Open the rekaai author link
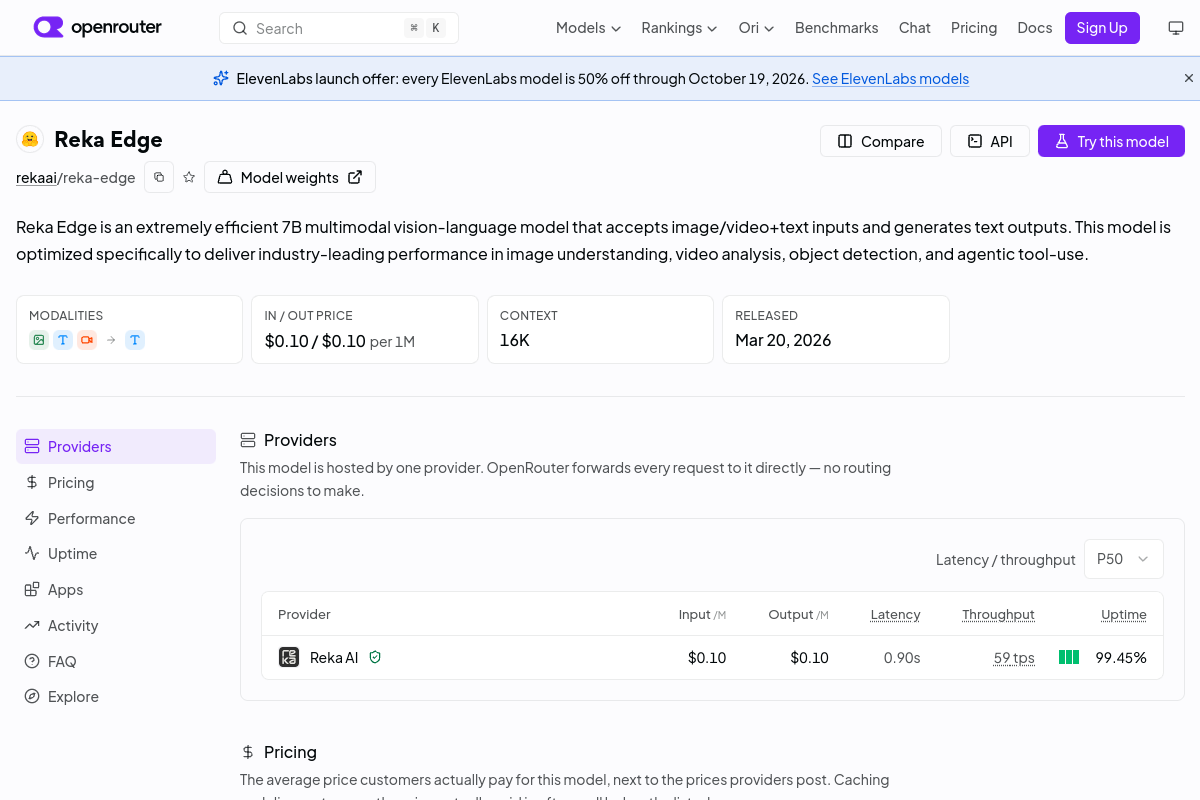 coord(36,178)
